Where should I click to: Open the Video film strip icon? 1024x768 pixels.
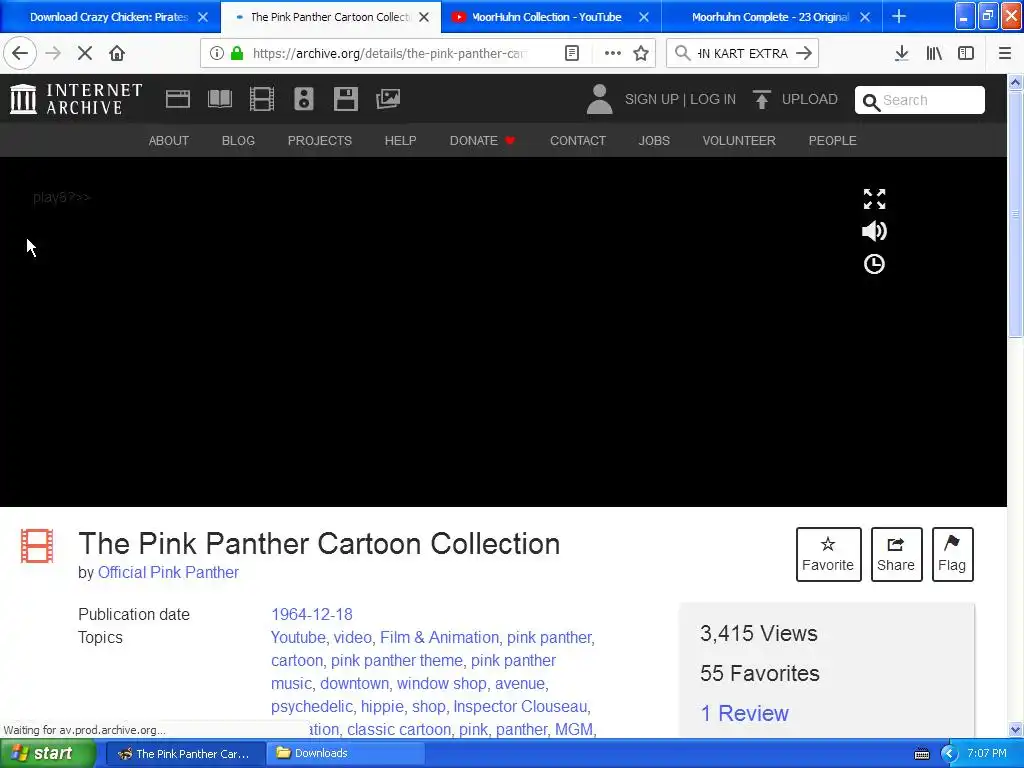pyautogui.click(x=262, y=99)
